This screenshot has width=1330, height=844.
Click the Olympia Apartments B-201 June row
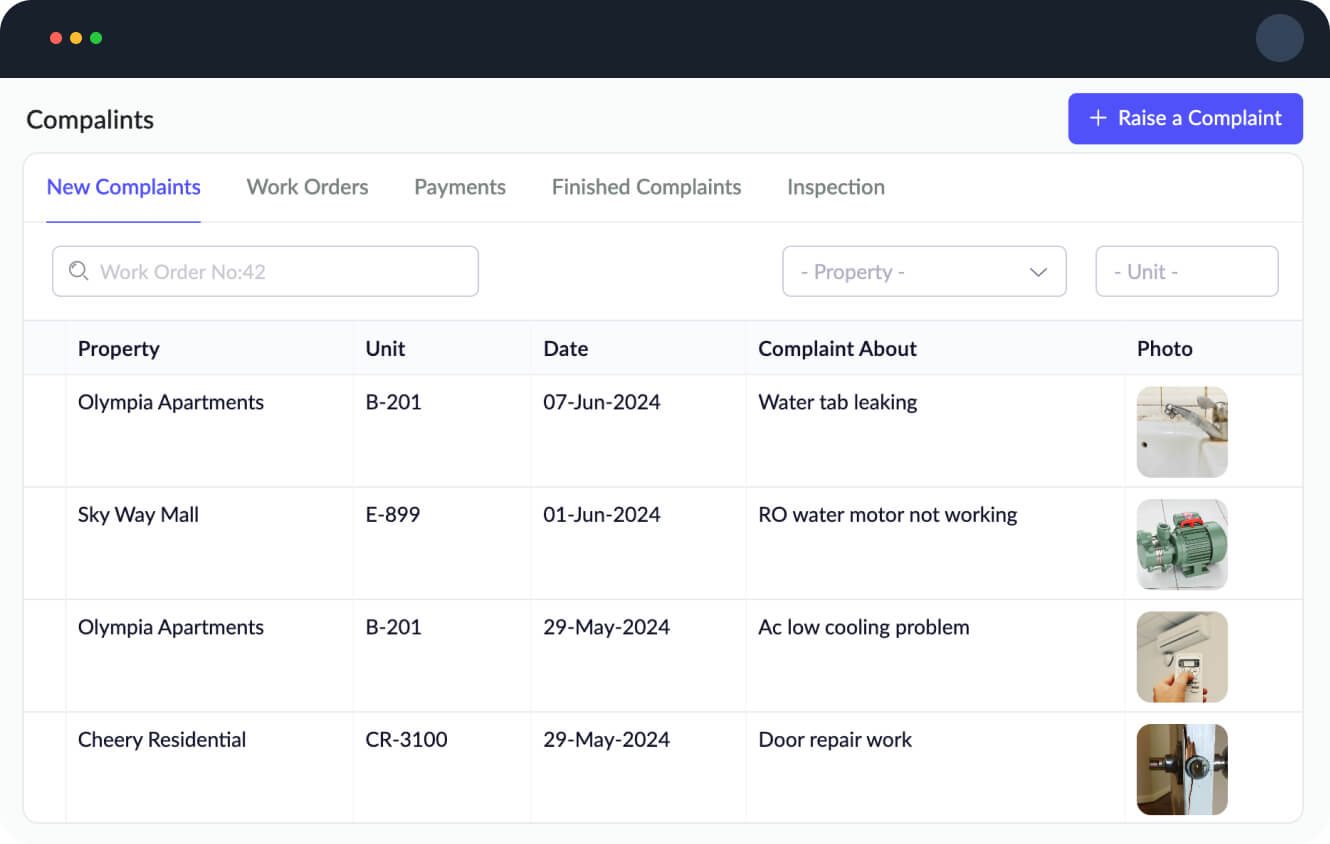click(400, 430)
